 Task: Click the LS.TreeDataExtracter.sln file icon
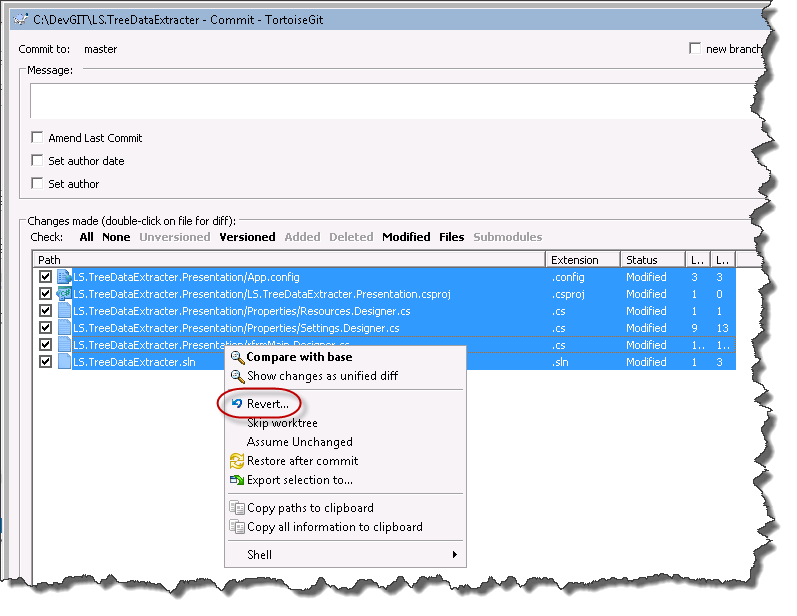[x=64, y=362]
